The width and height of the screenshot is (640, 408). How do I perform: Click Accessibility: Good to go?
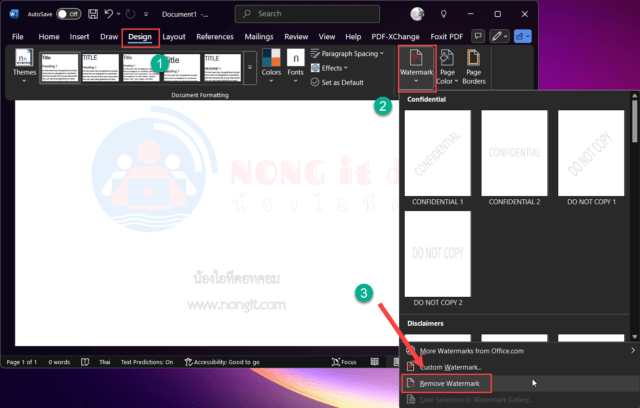point(222,362)
